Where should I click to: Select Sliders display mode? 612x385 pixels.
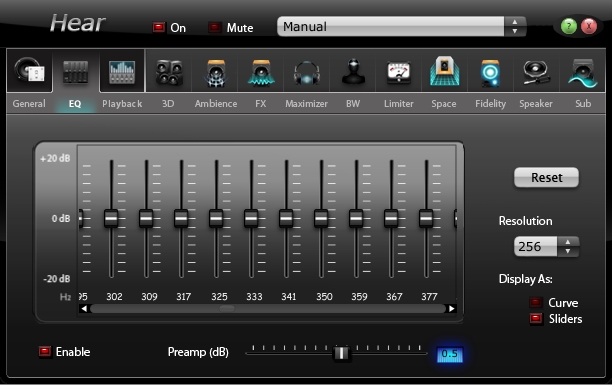[x=536, y=319]
